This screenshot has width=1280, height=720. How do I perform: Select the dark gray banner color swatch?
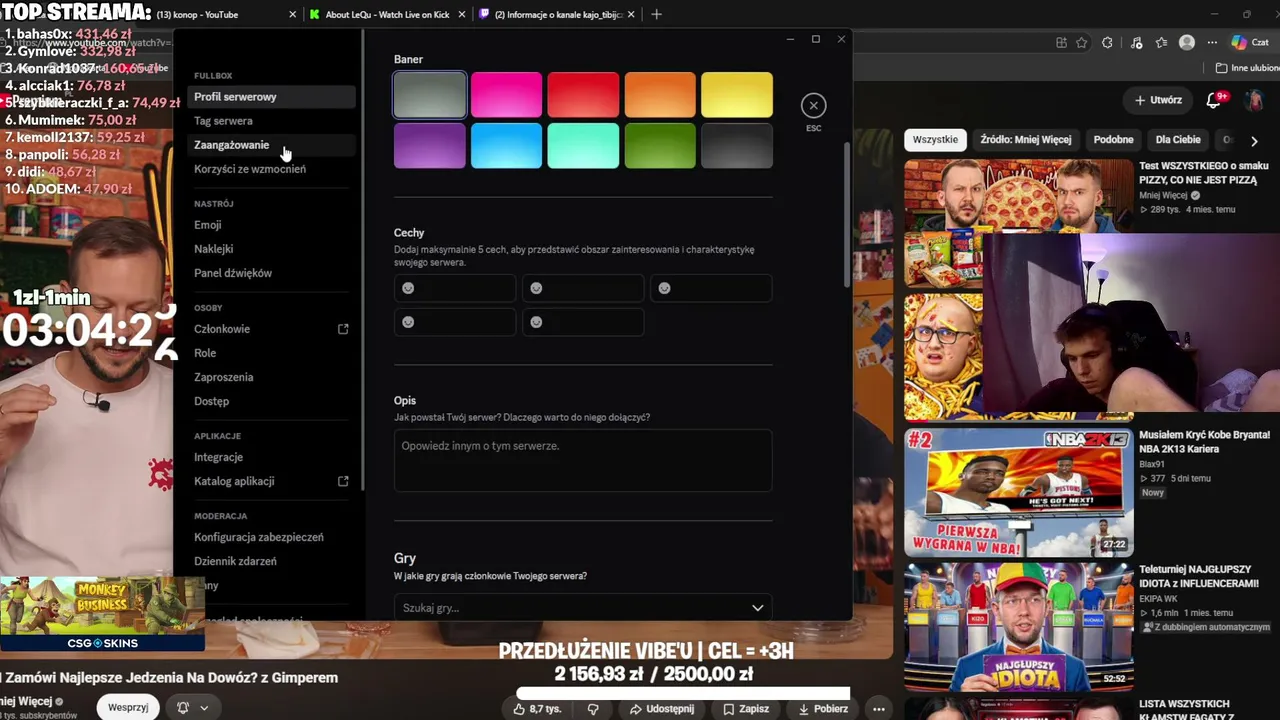tap(737, 146)
